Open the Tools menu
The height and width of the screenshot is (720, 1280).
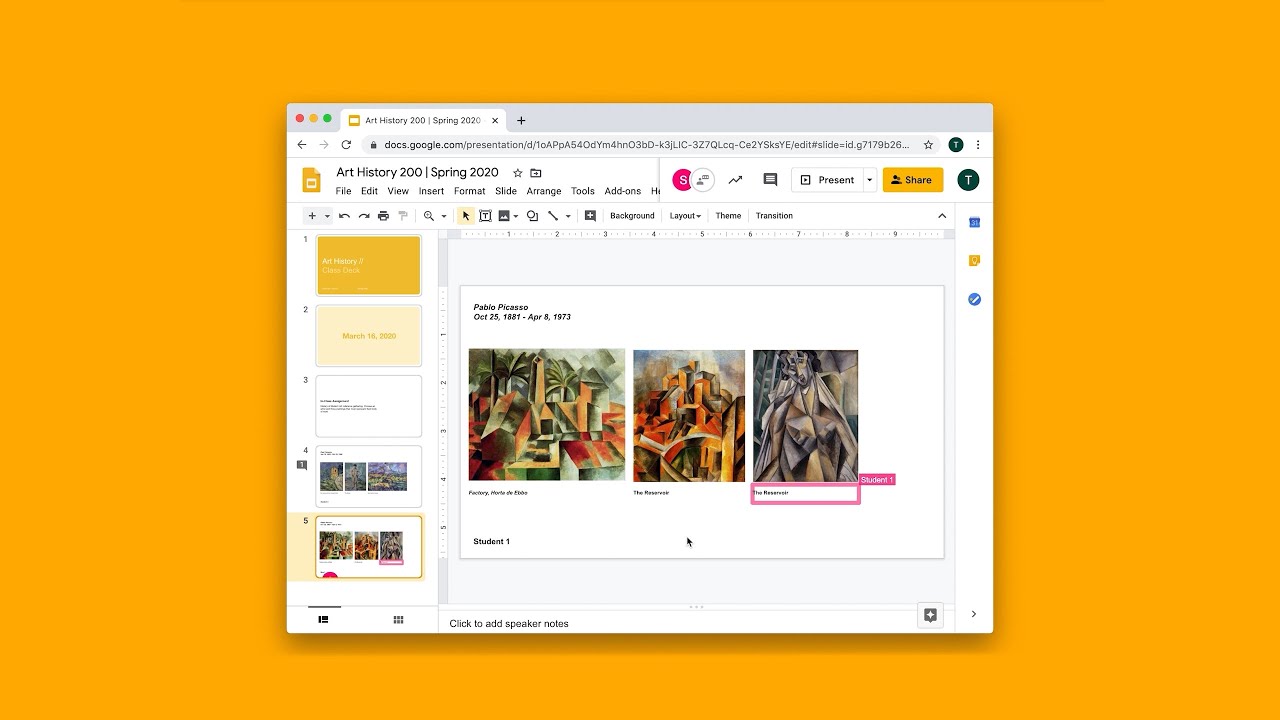(583, 191)
